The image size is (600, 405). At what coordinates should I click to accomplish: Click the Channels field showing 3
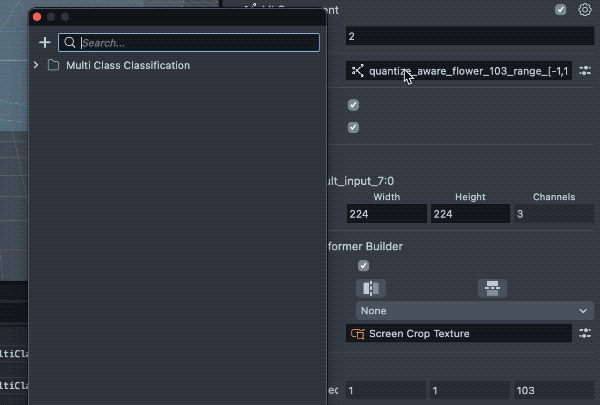(554, 214)
